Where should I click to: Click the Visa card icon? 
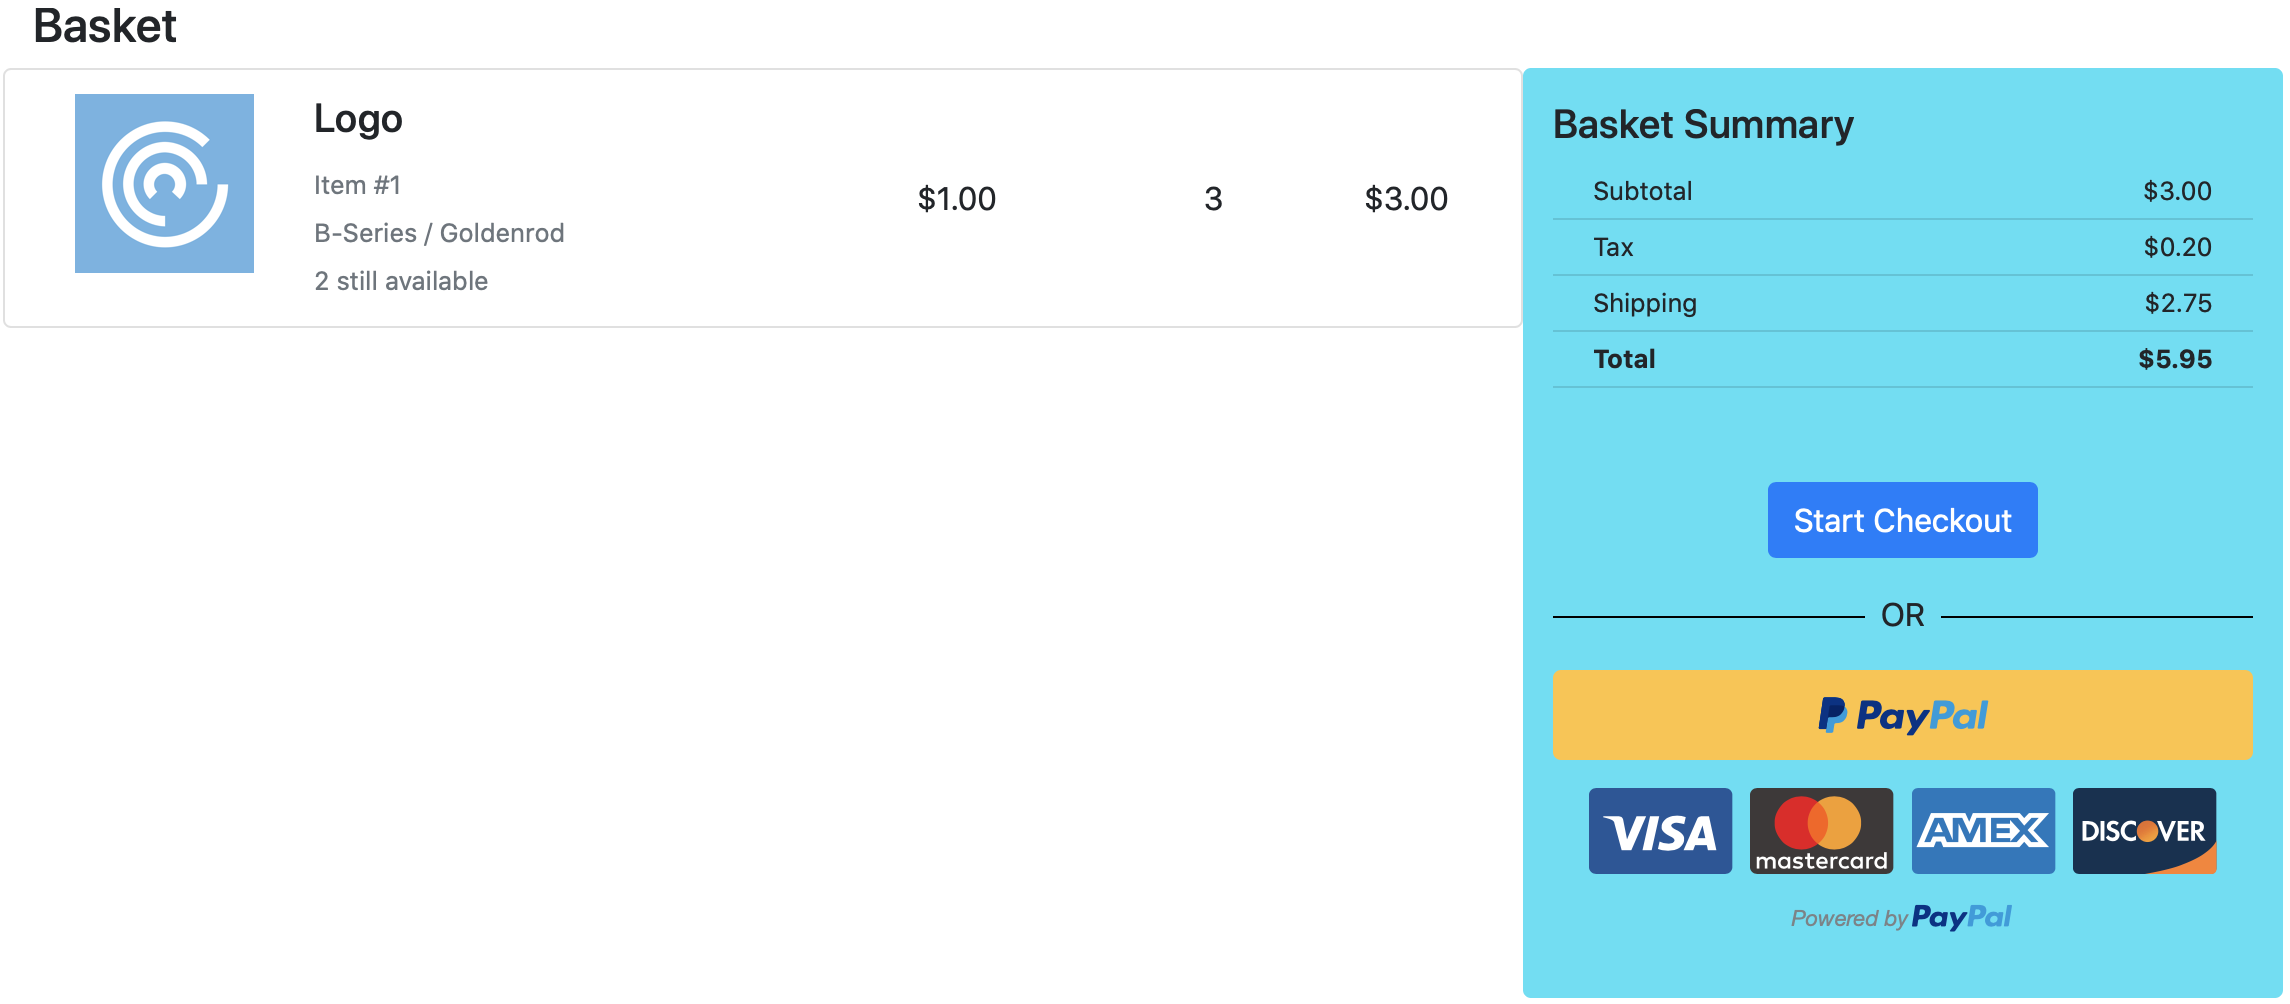1660,831
